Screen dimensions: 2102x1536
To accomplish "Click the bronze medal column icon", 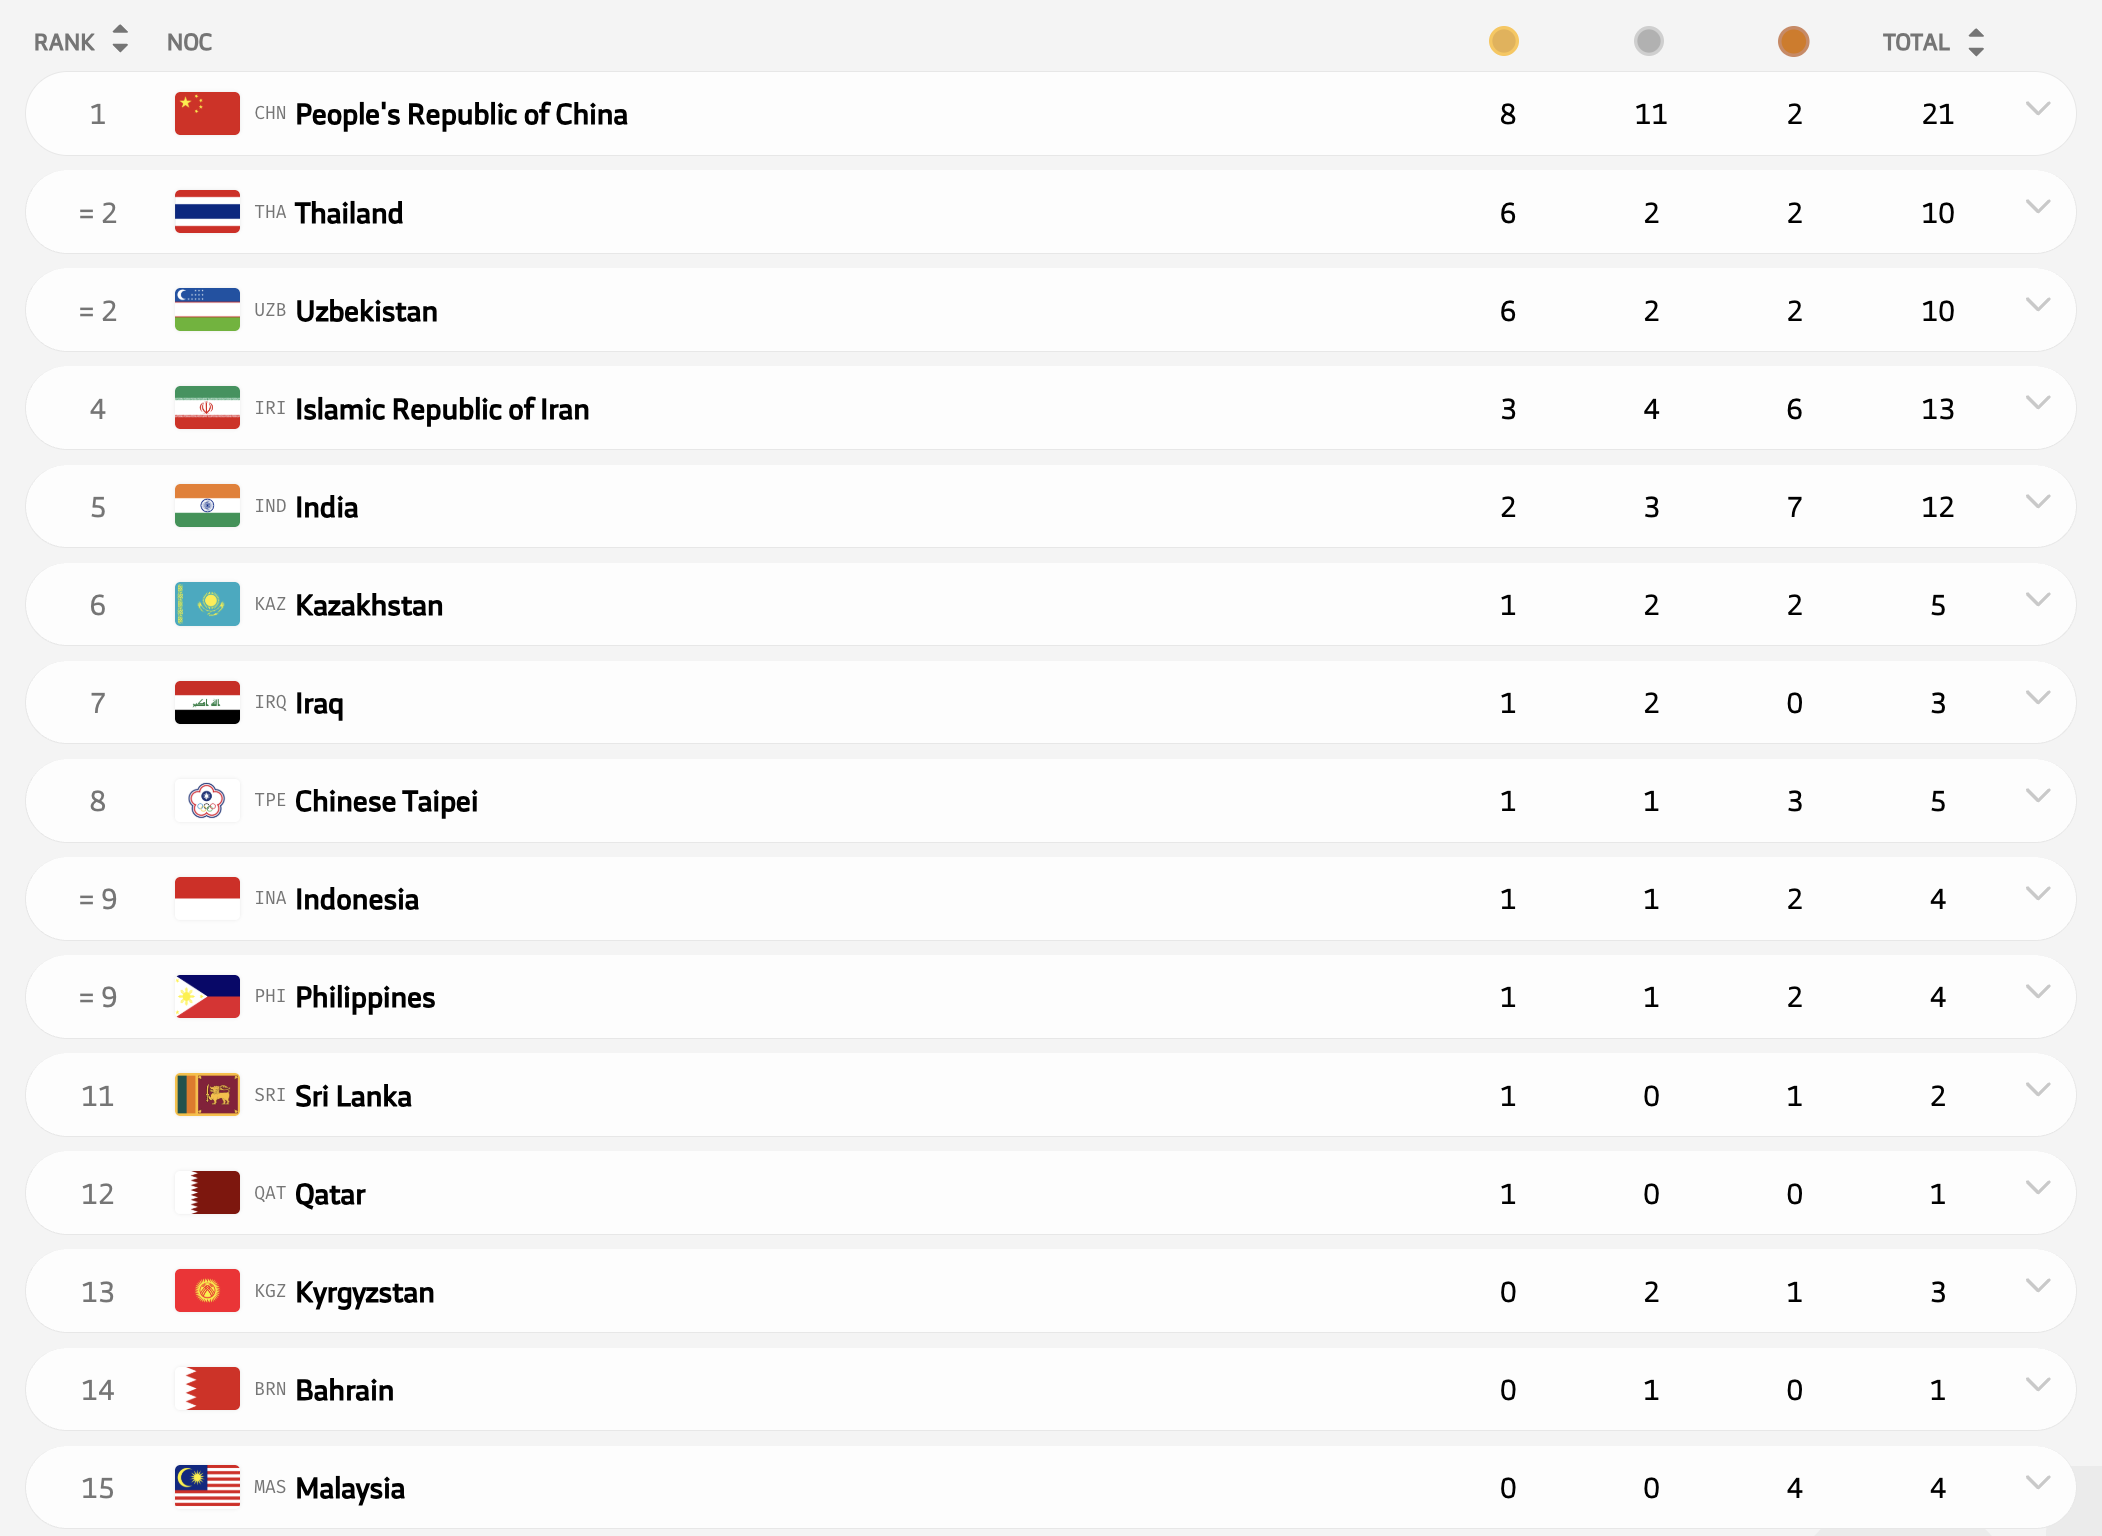I will (1793, 41).
